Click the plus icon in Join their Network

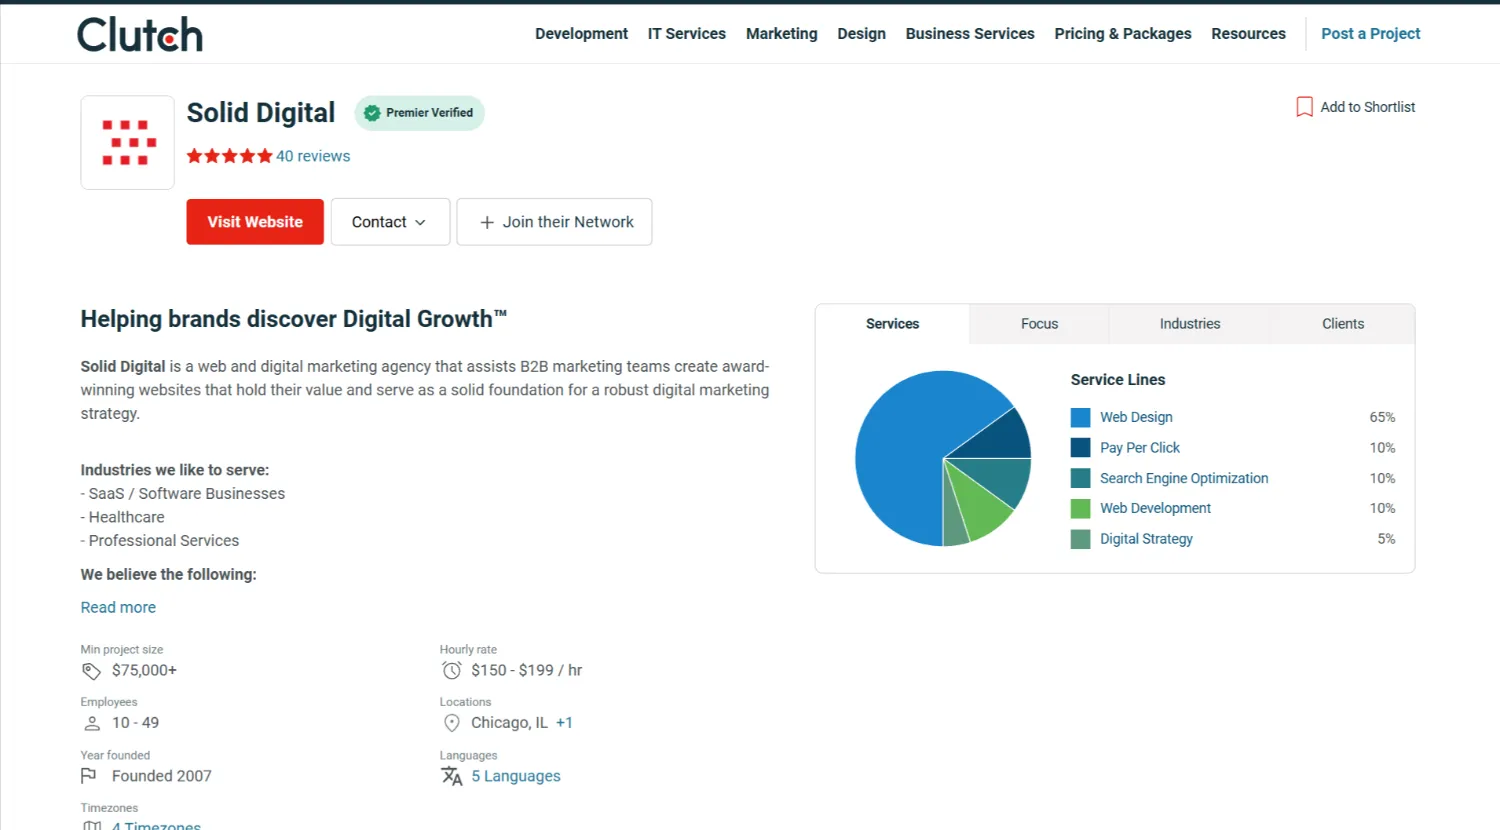[x=487, y=221]
